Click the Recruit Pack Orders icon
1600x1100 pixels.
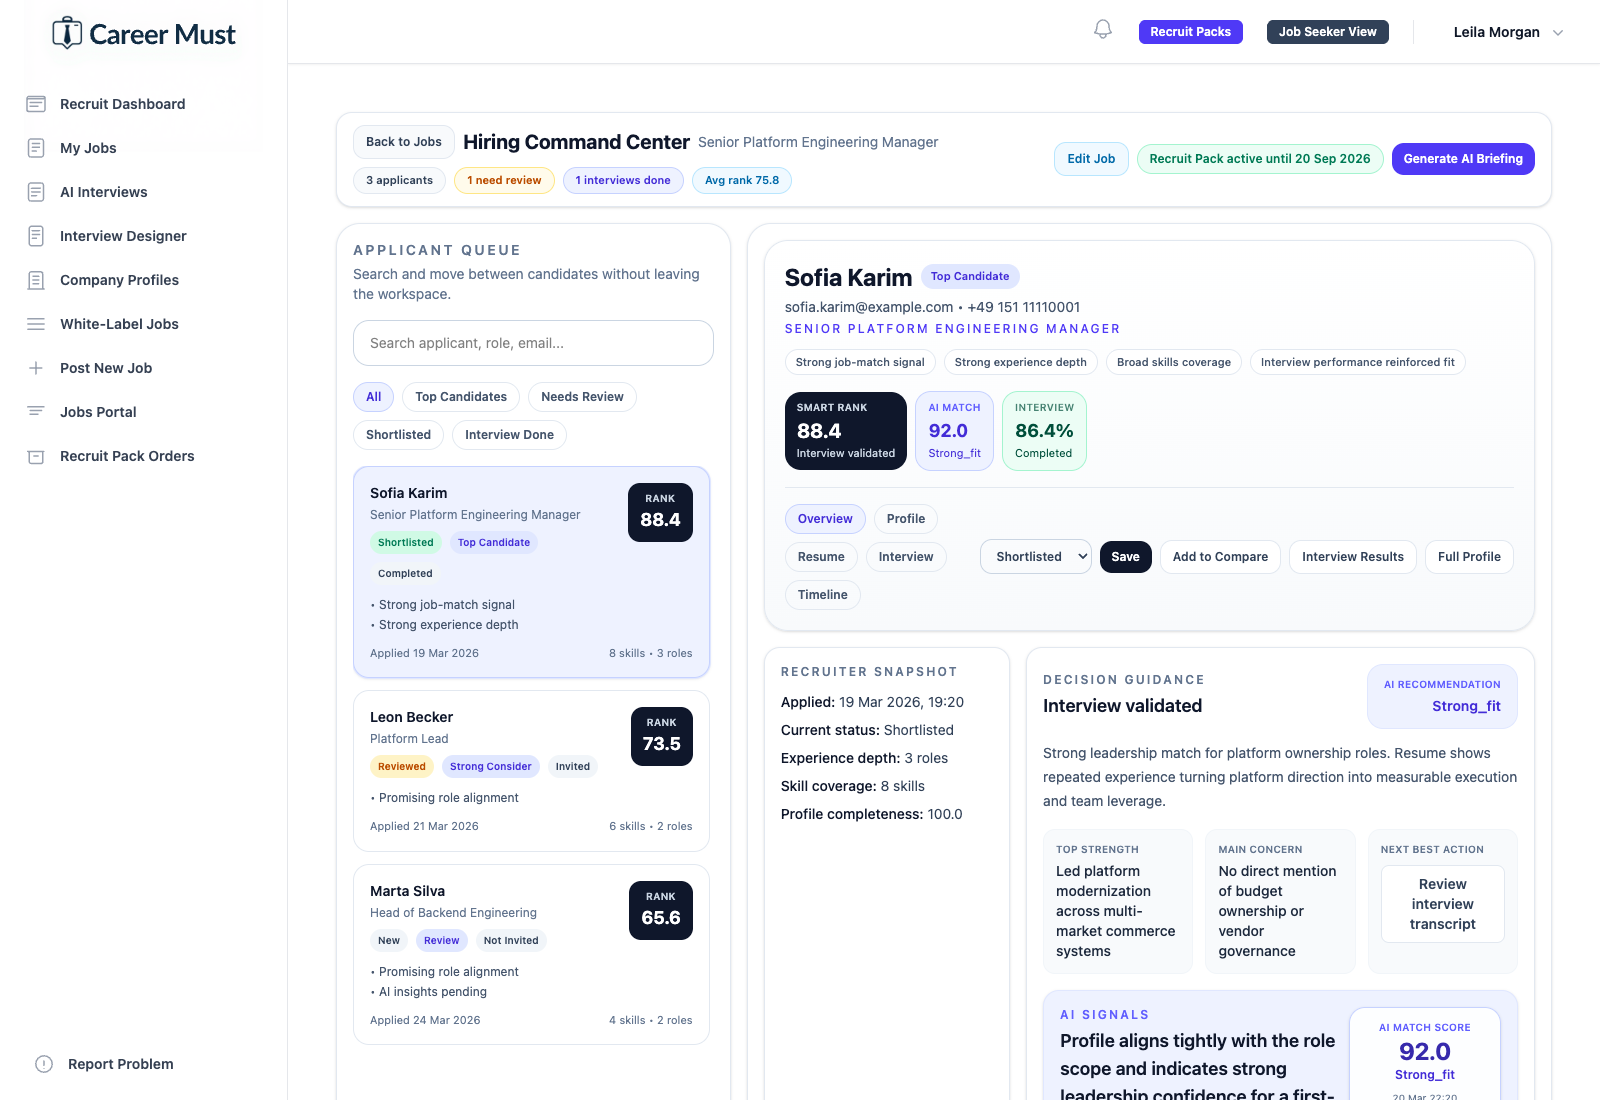36,456
